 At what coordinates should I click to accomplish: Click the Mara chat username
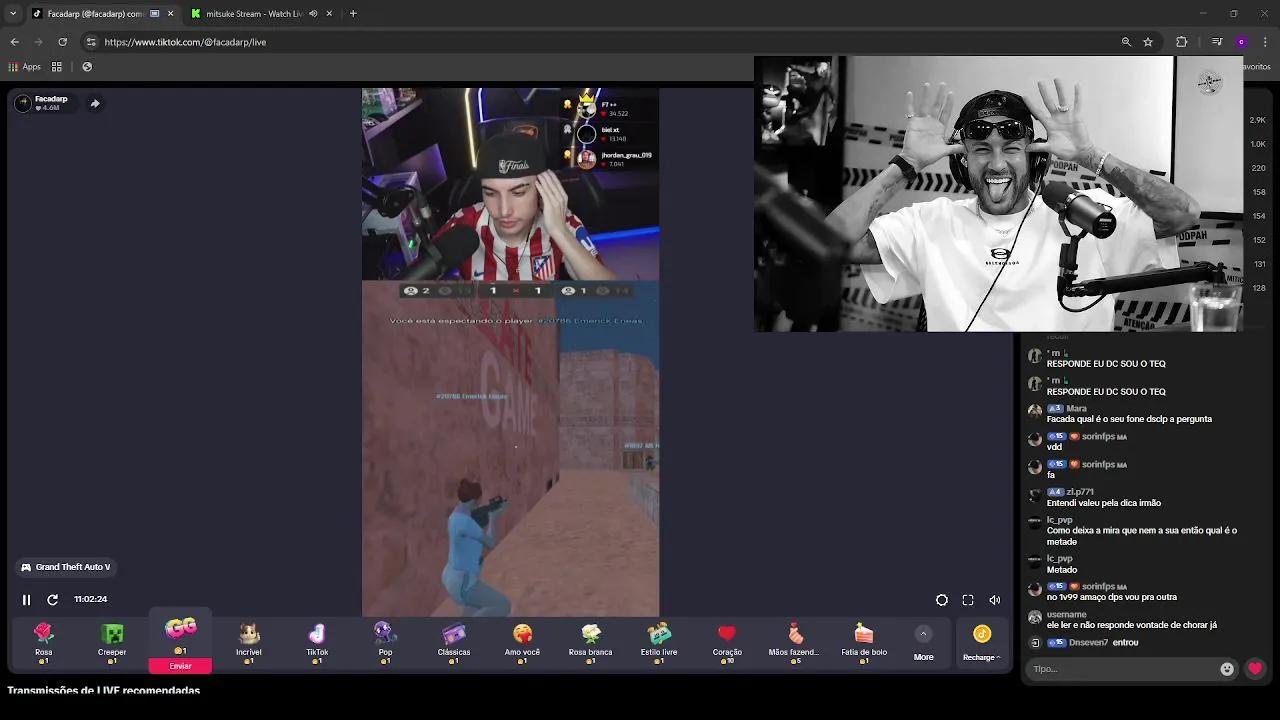(x=1076, y=409)
